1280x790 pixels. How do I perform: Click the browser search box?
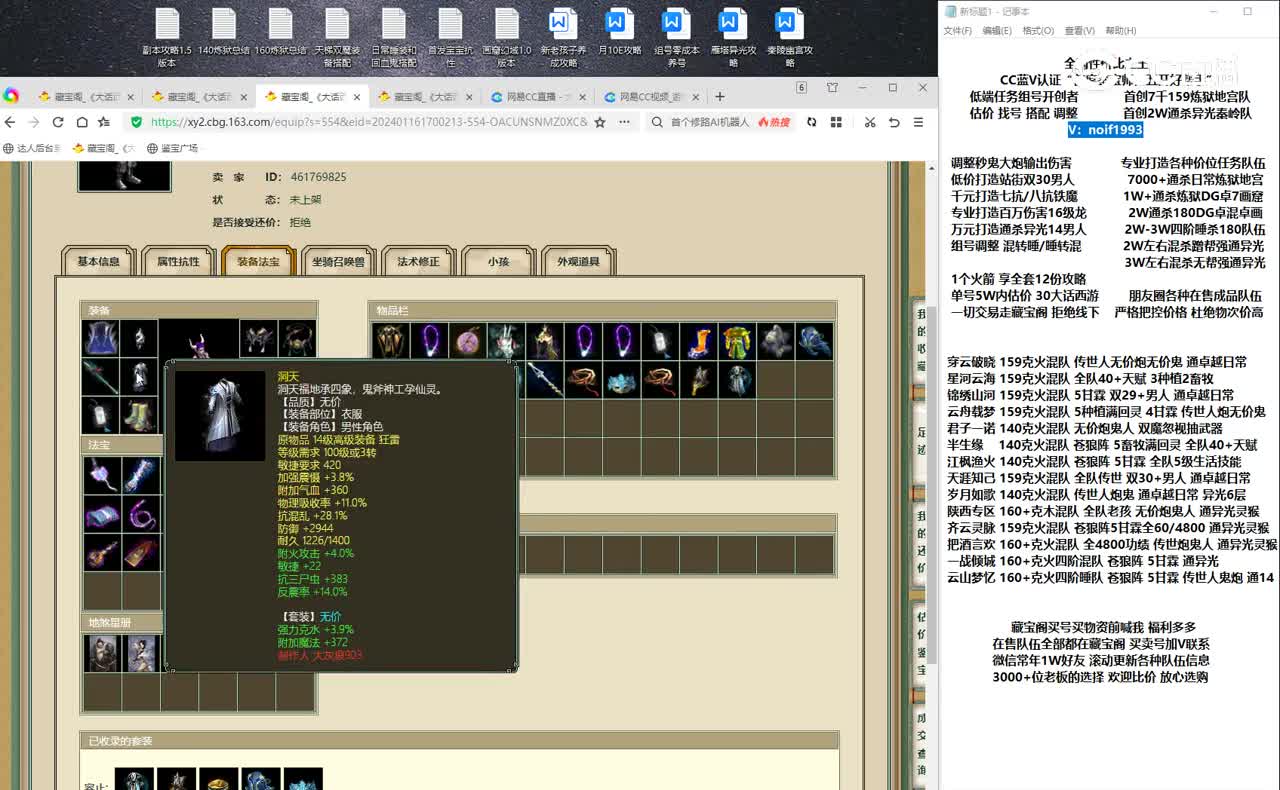tap(709, 122)
